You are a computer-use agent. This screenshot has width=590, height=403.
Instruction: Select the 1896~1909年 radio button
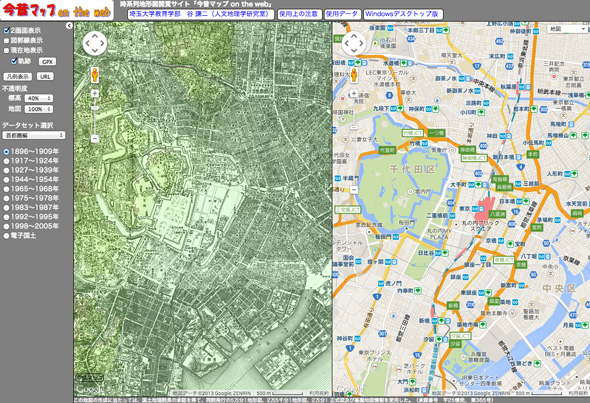coord(6,152)
